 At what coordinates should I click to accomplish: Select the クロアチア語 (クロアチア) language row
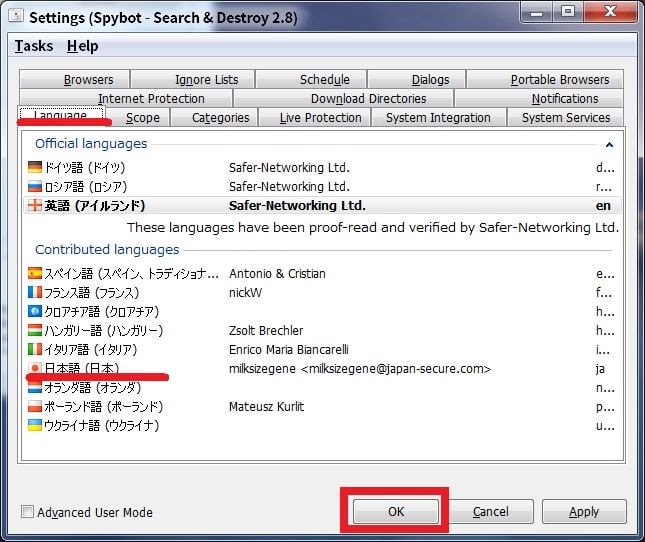pos(322,311)
